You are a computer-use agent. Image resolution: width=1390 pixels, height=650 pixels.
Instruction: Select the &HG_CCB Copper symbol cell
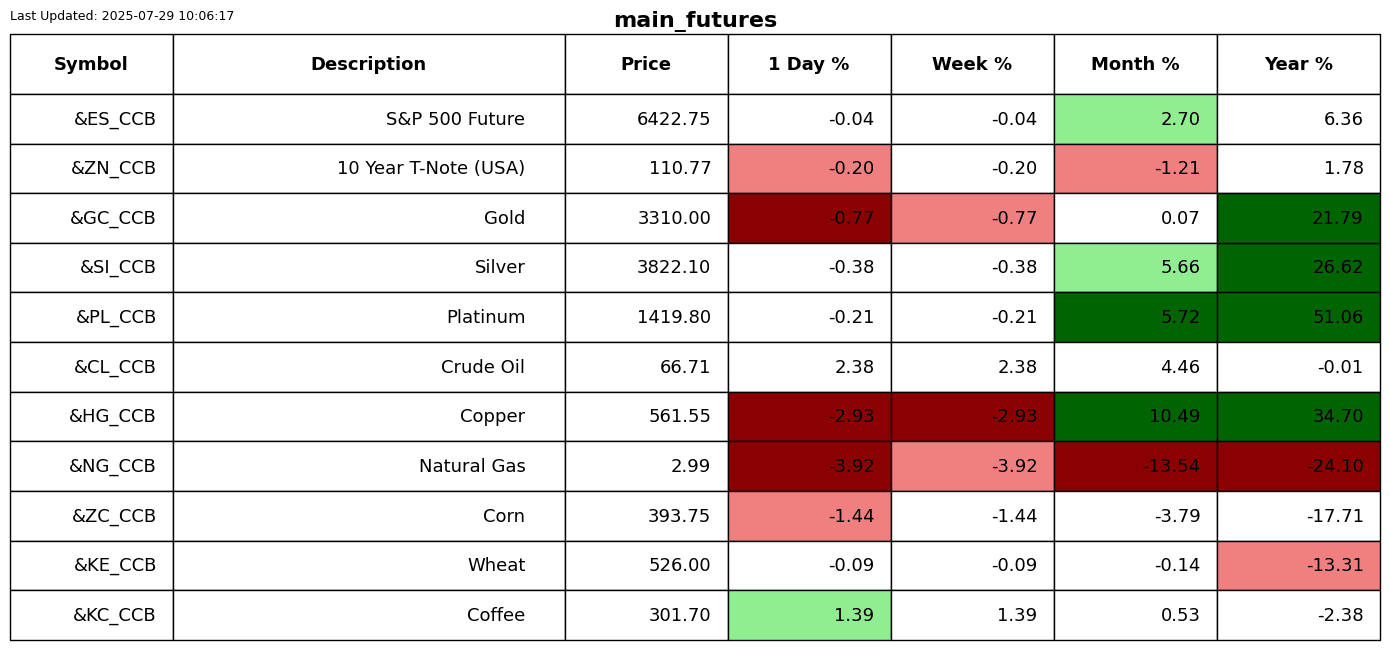(91, 416)
